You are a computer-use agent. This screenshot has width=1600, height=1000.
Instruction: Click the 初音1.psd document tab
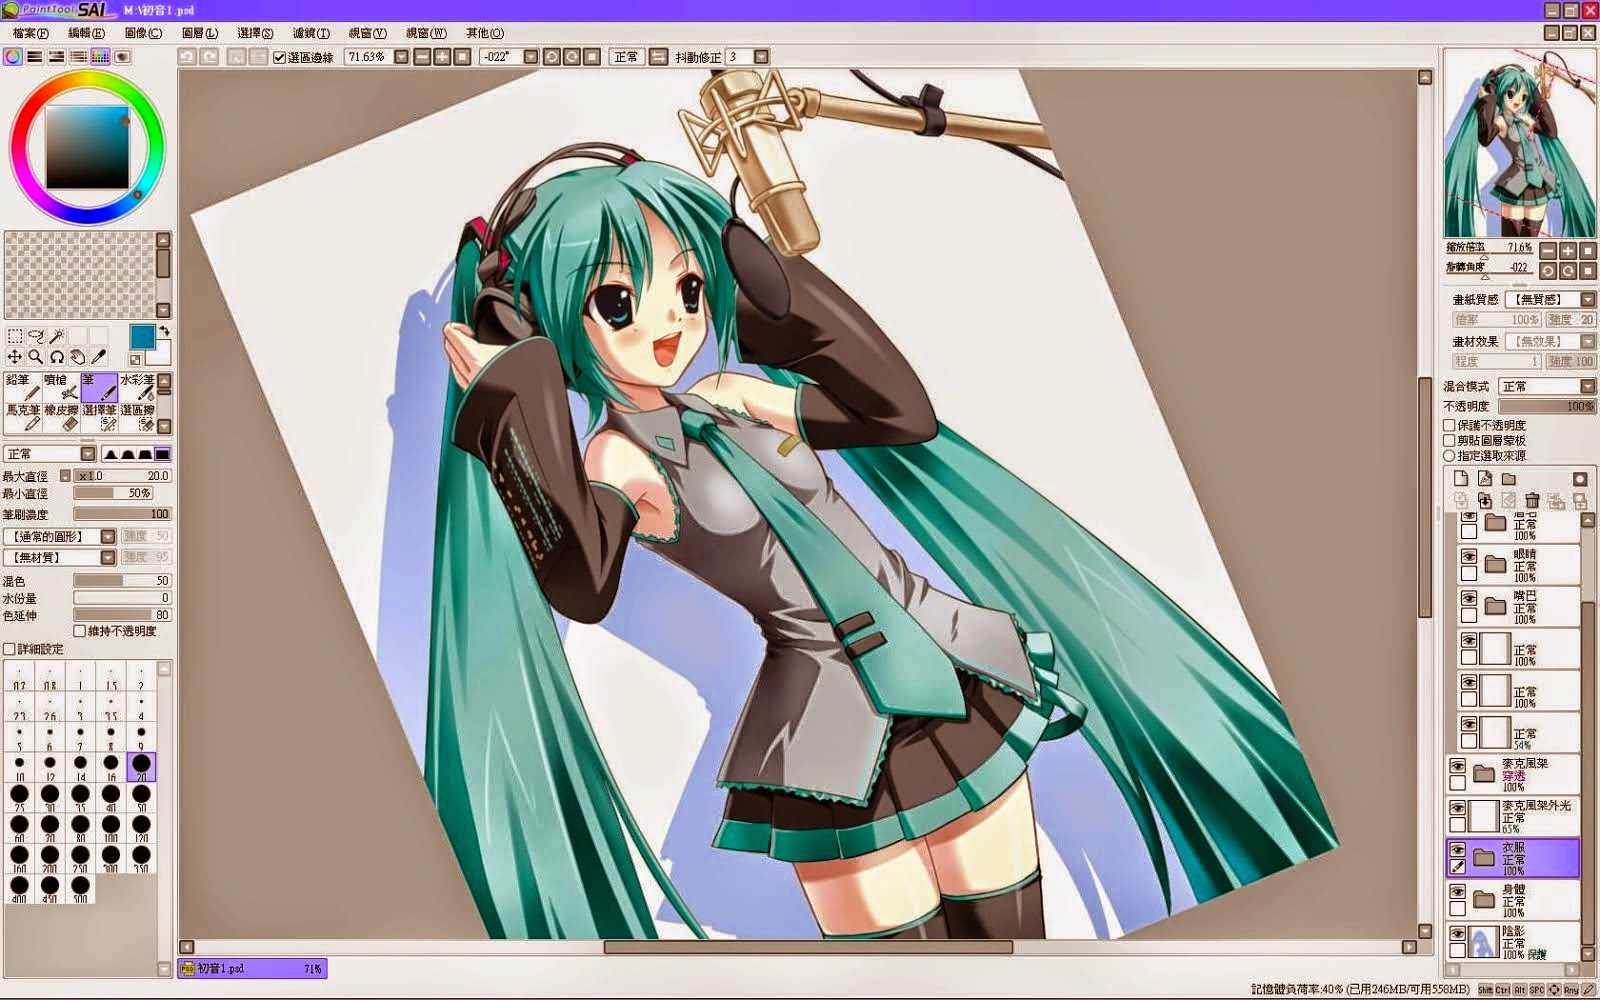(252, 968)
